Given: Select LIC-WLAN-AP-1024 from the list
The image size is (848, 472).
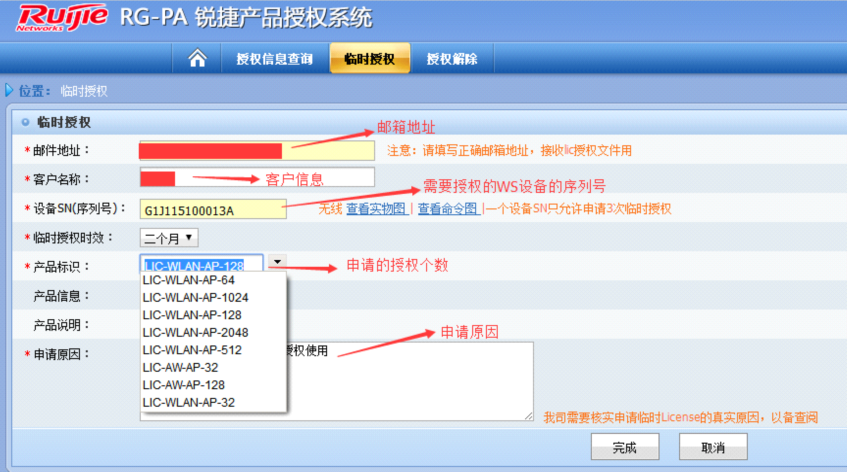Looking at the screenshot, I should 213,297.
